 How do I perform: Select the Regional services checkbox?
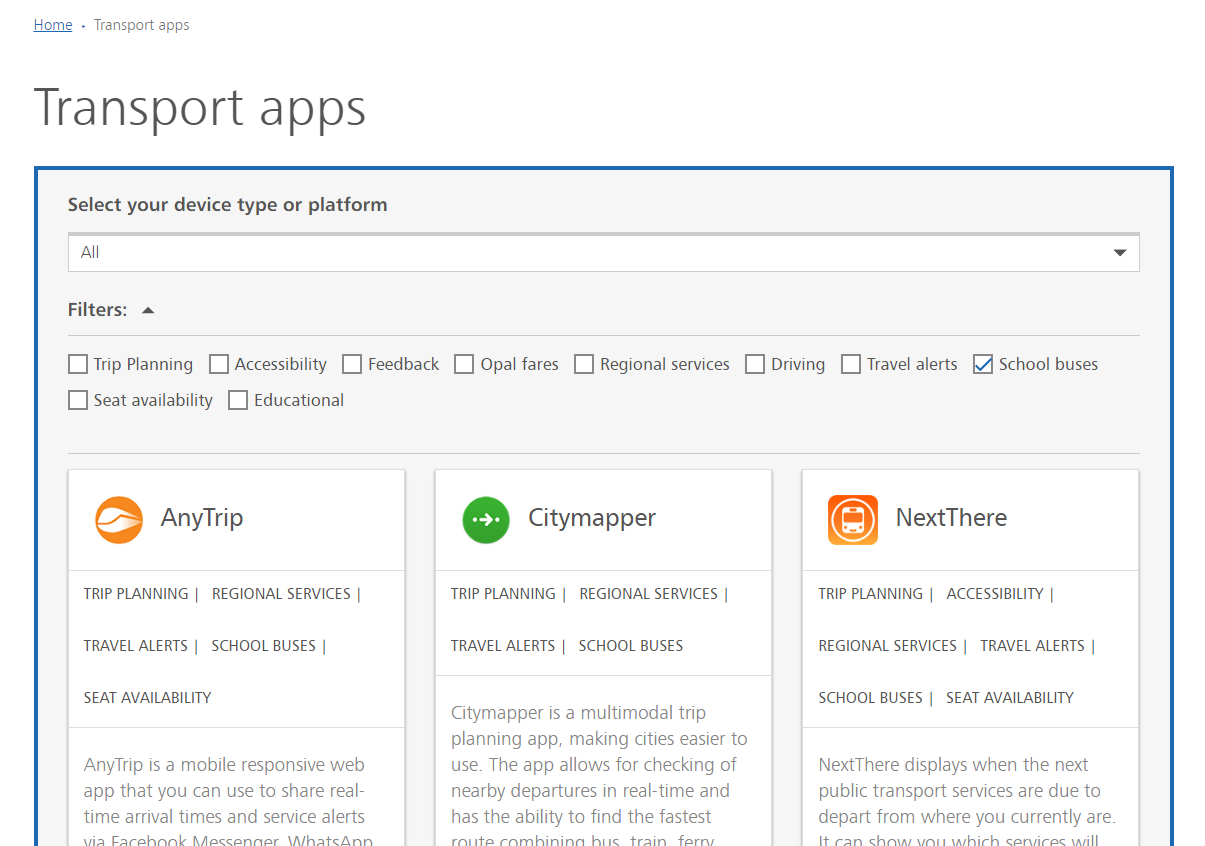[584, 364]
